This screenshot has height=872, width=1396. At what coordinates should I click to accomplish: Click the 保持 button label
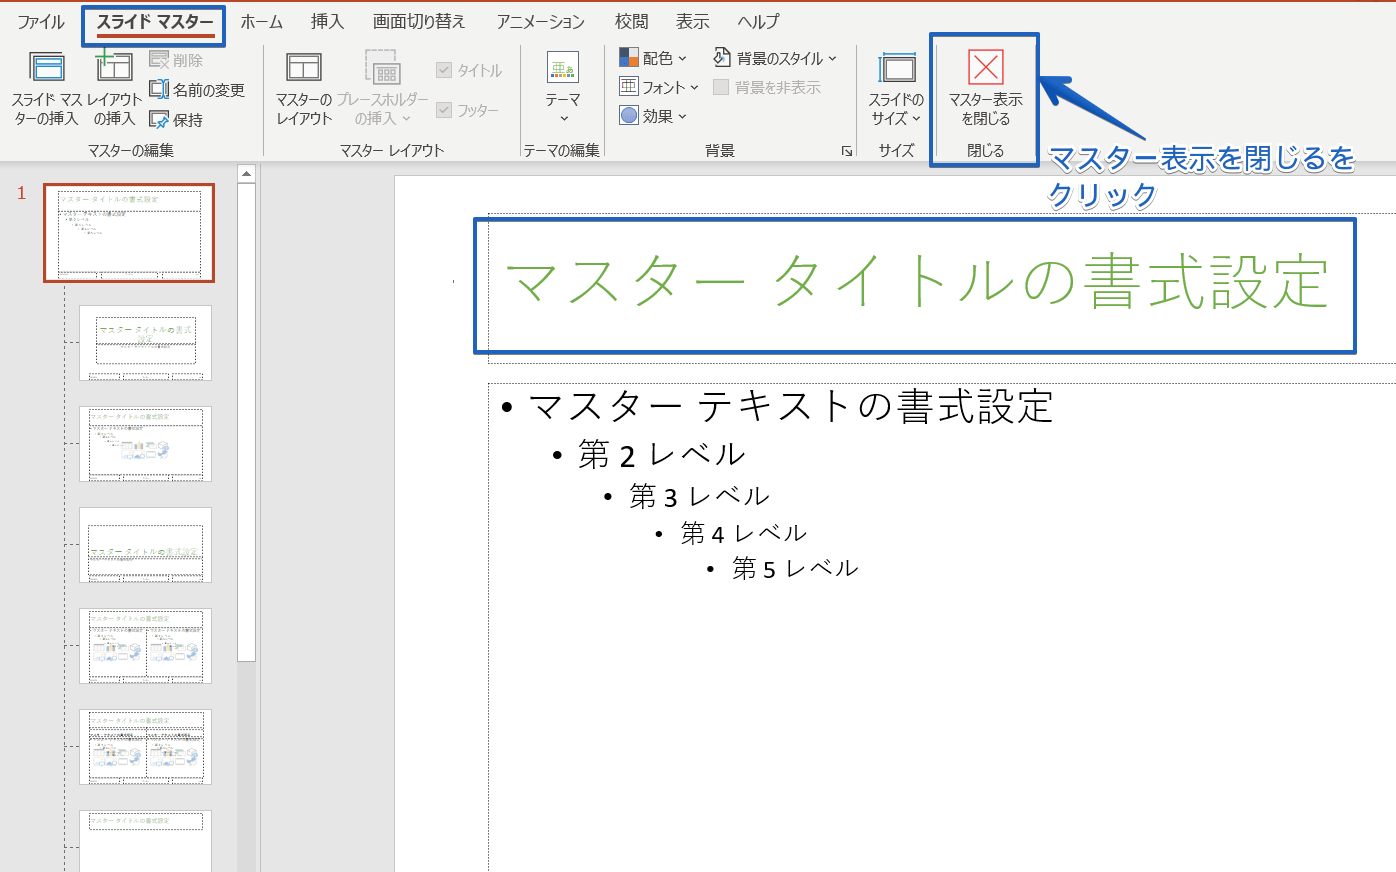[188, 120]
